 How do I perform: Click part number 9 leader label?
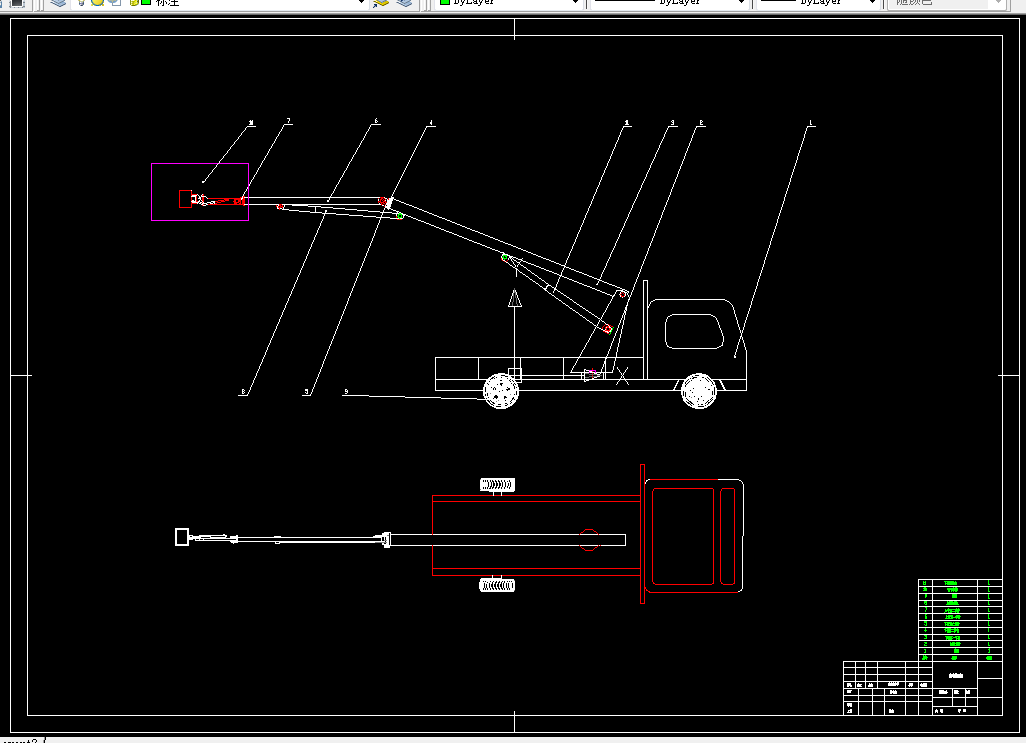346,392
